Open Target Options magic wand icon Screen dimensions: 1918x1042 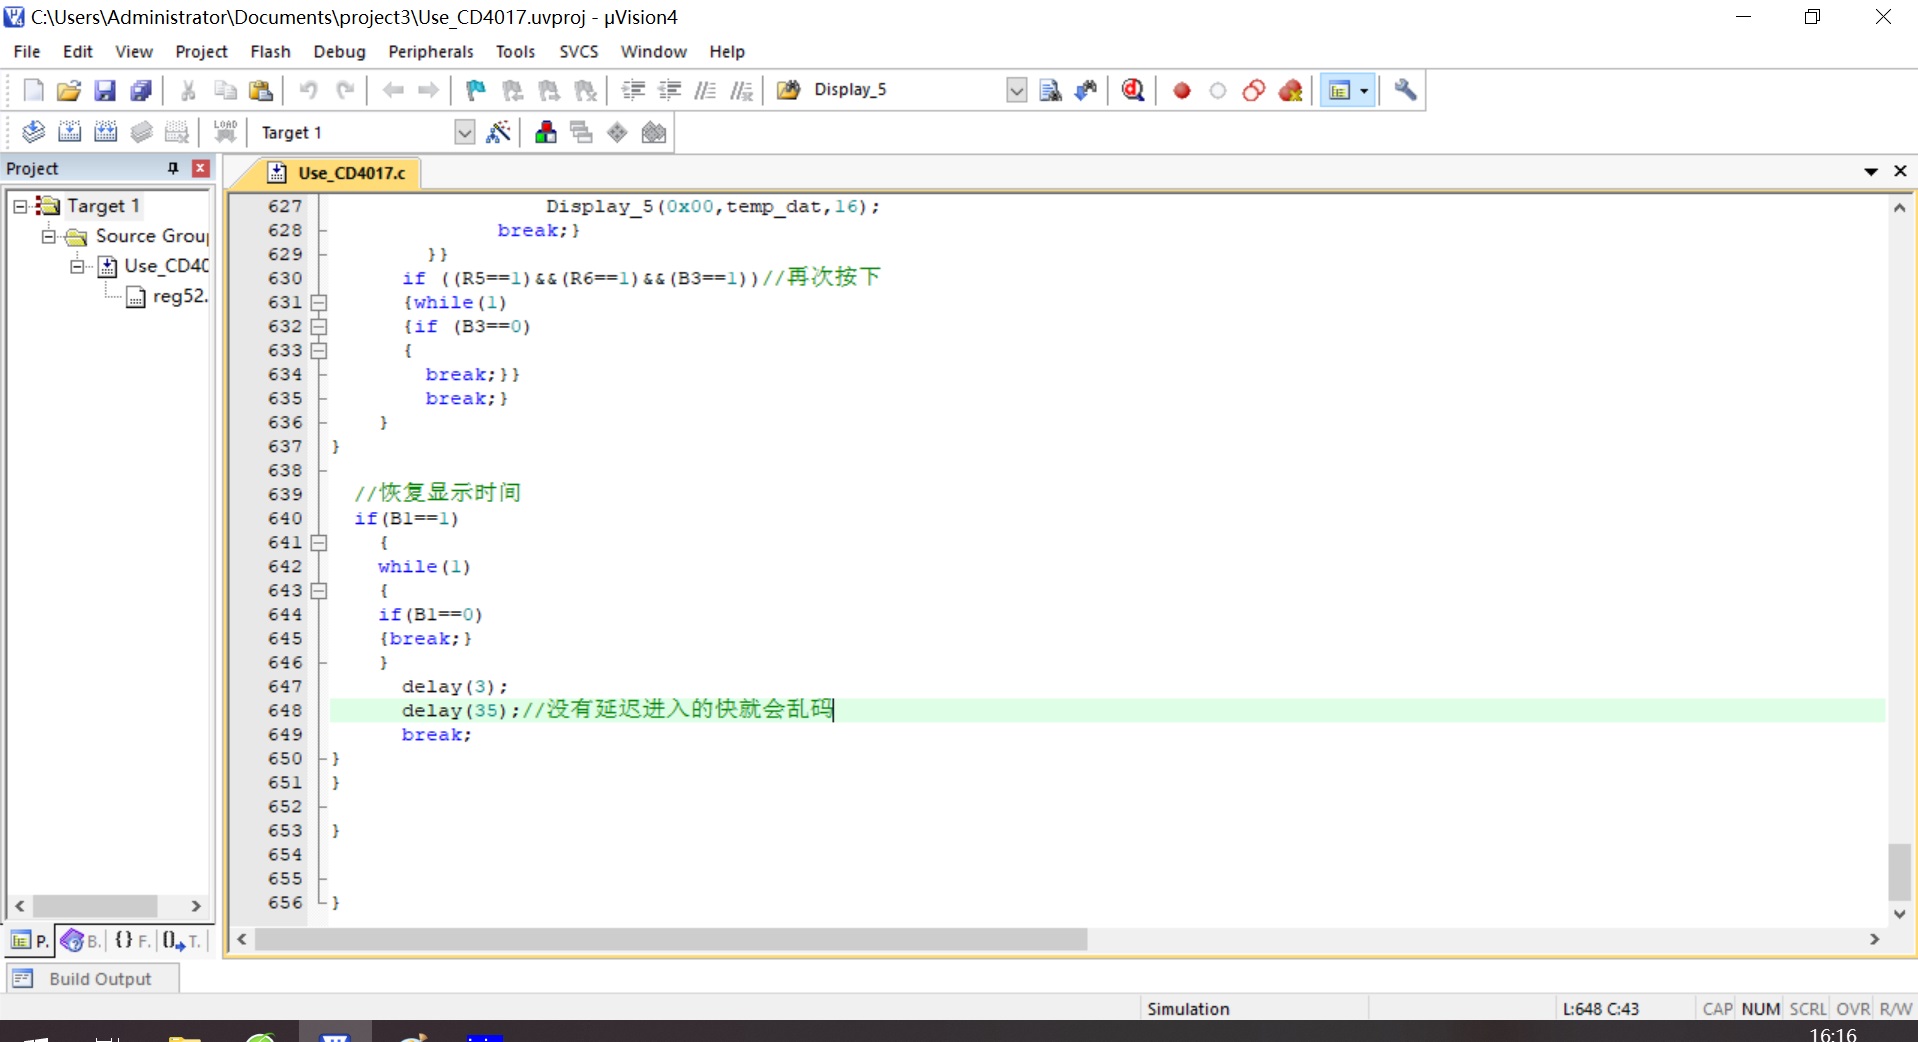click(498, 132)
